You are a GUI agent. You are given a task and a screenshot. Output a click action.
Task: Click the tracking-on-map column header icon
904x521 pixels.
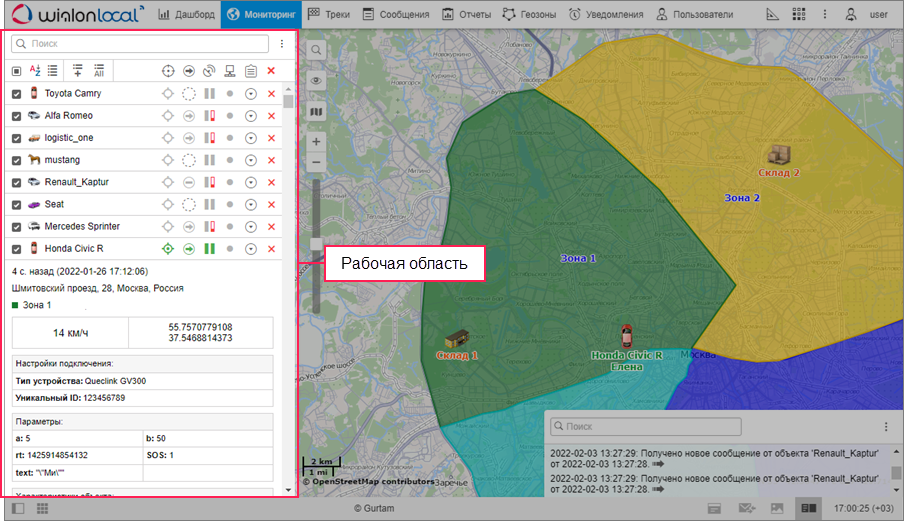(168, 71)
